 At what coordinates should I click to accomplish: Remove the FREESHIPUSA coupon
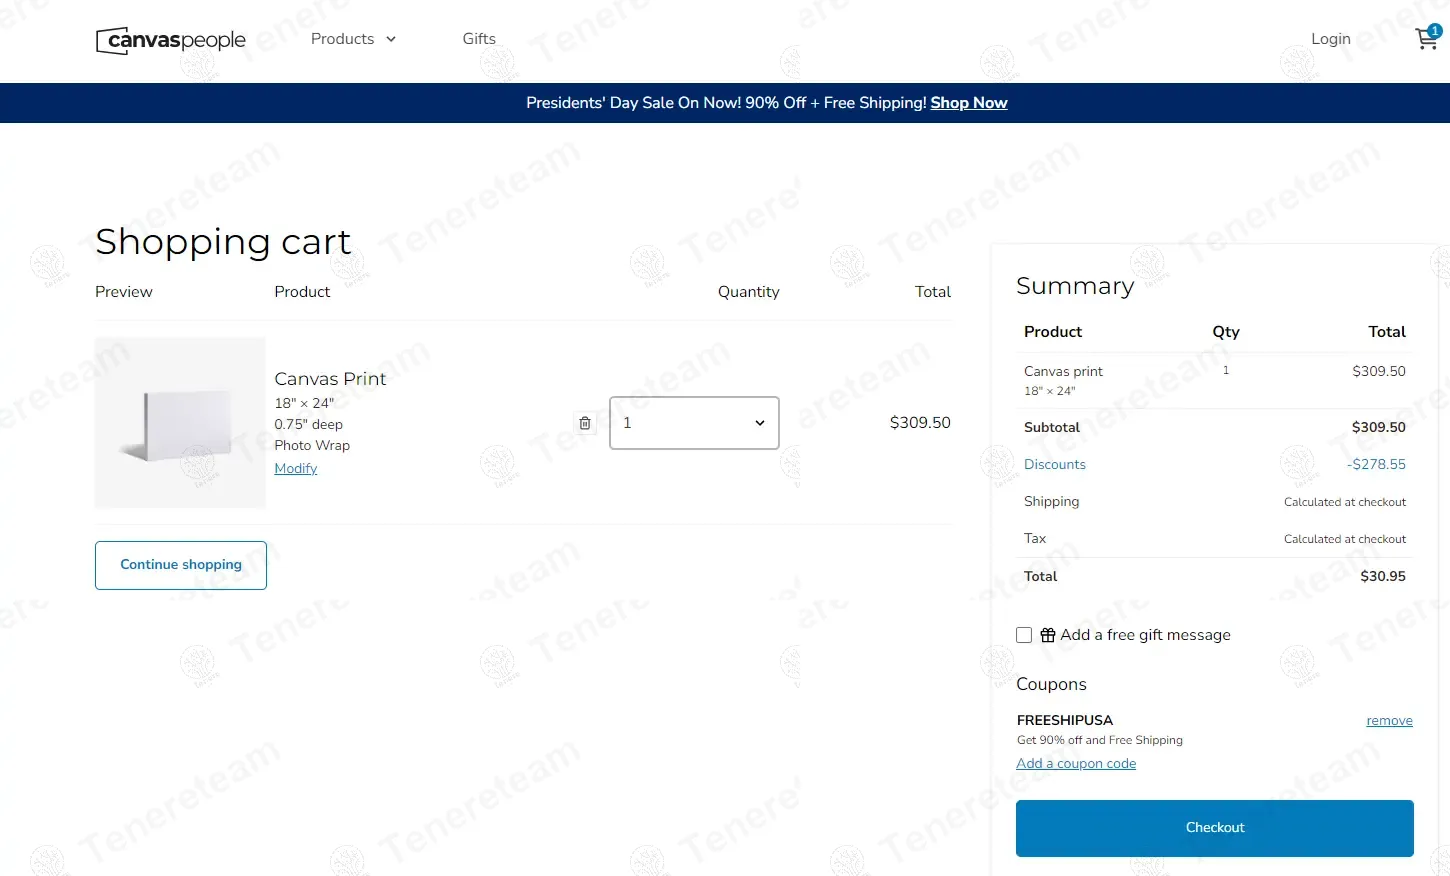click(x=1389, y=721)
